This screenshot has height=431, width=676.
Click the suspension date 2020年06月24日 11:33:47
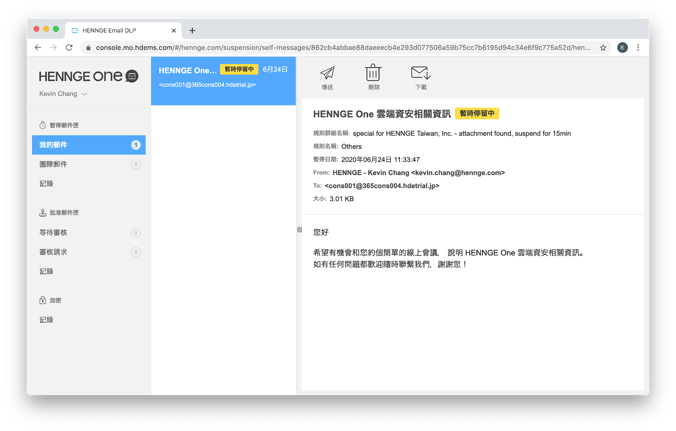(x=380, y=159)
